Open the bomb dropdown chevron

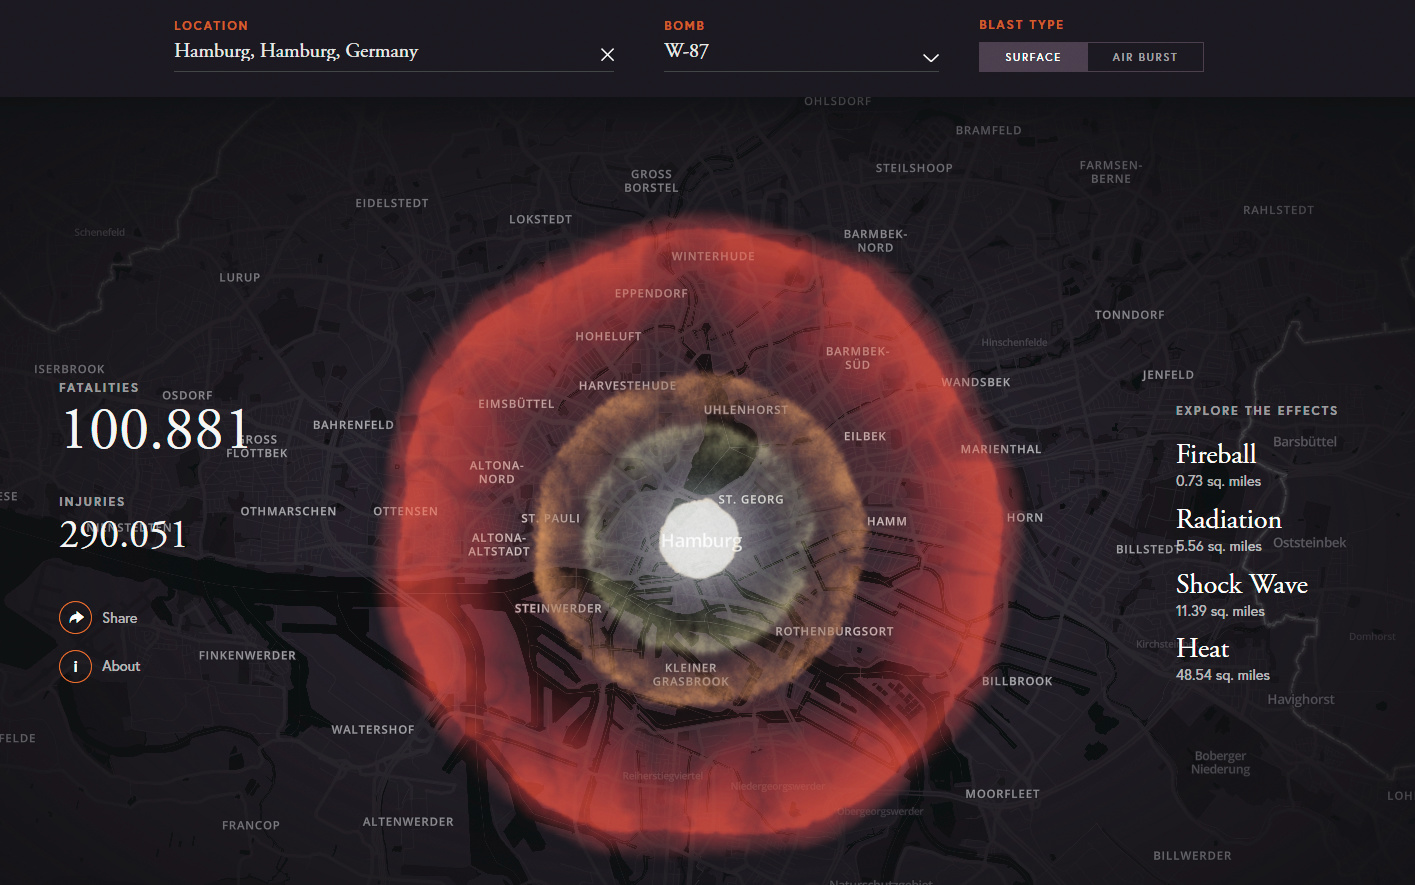(x=930, y=58)
